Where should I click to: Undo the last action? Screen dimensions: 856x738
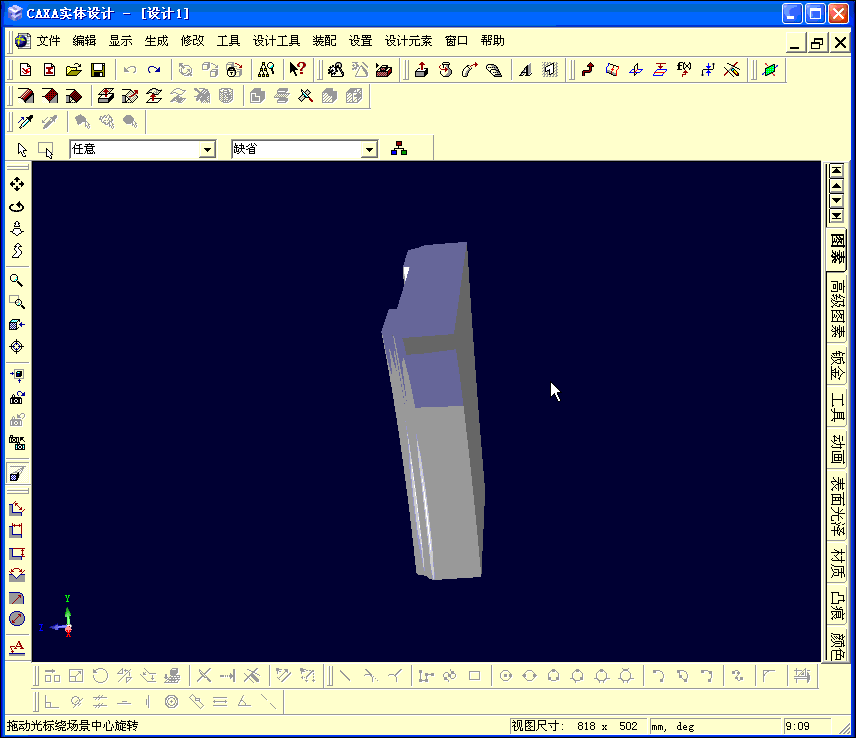point(130,70)
